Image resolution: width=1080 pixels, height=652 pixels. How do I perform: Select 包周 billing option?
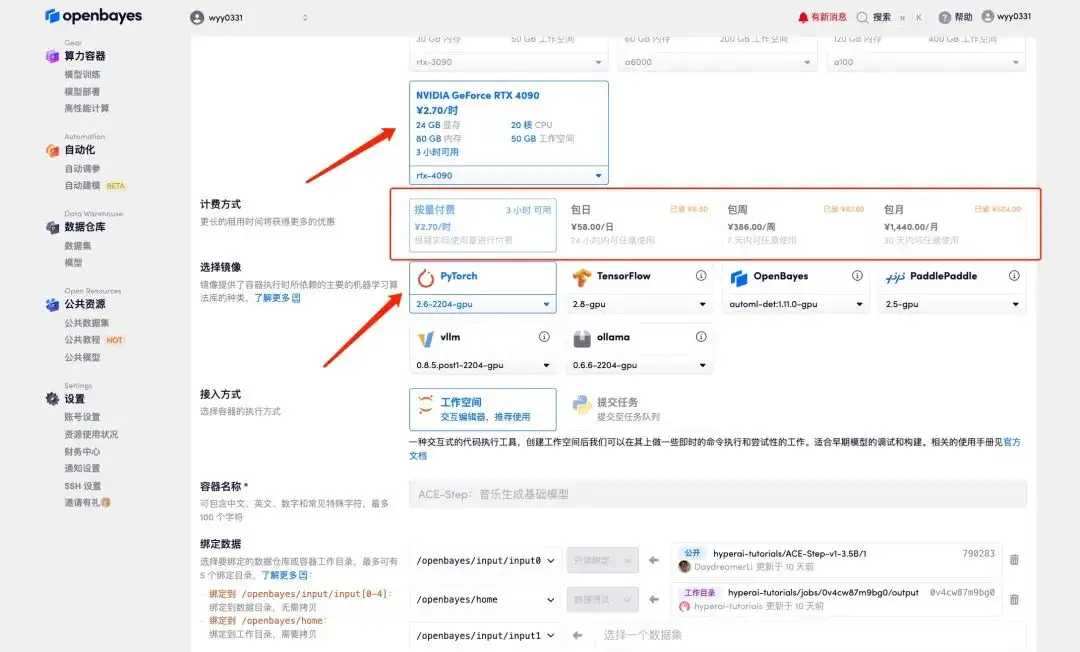(x=796, y=224)
